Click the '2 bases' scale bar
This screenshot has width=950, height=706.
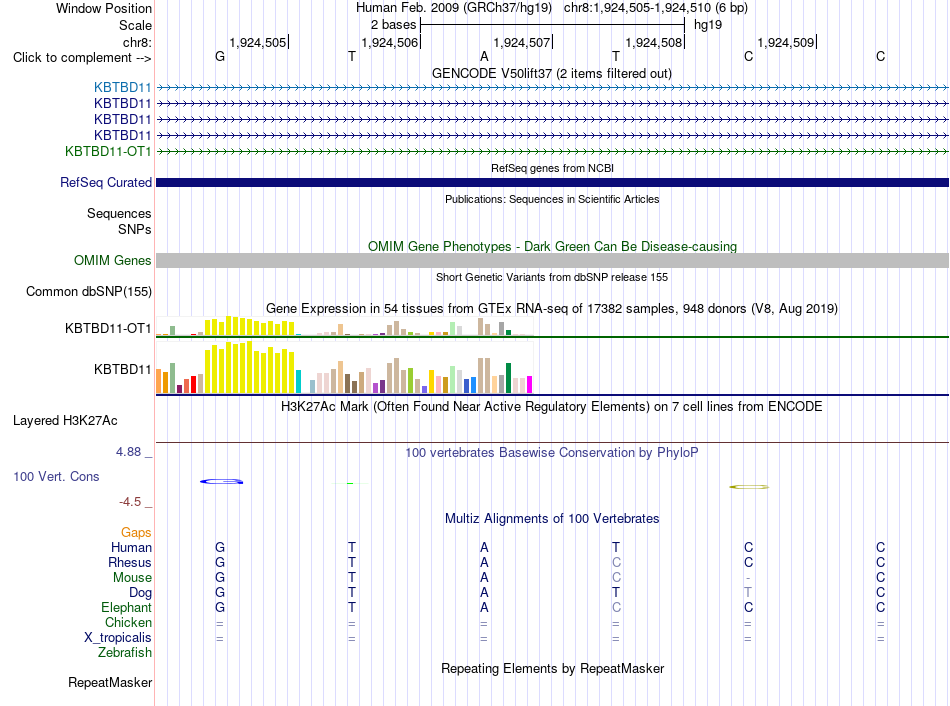(x=552, y=25)
